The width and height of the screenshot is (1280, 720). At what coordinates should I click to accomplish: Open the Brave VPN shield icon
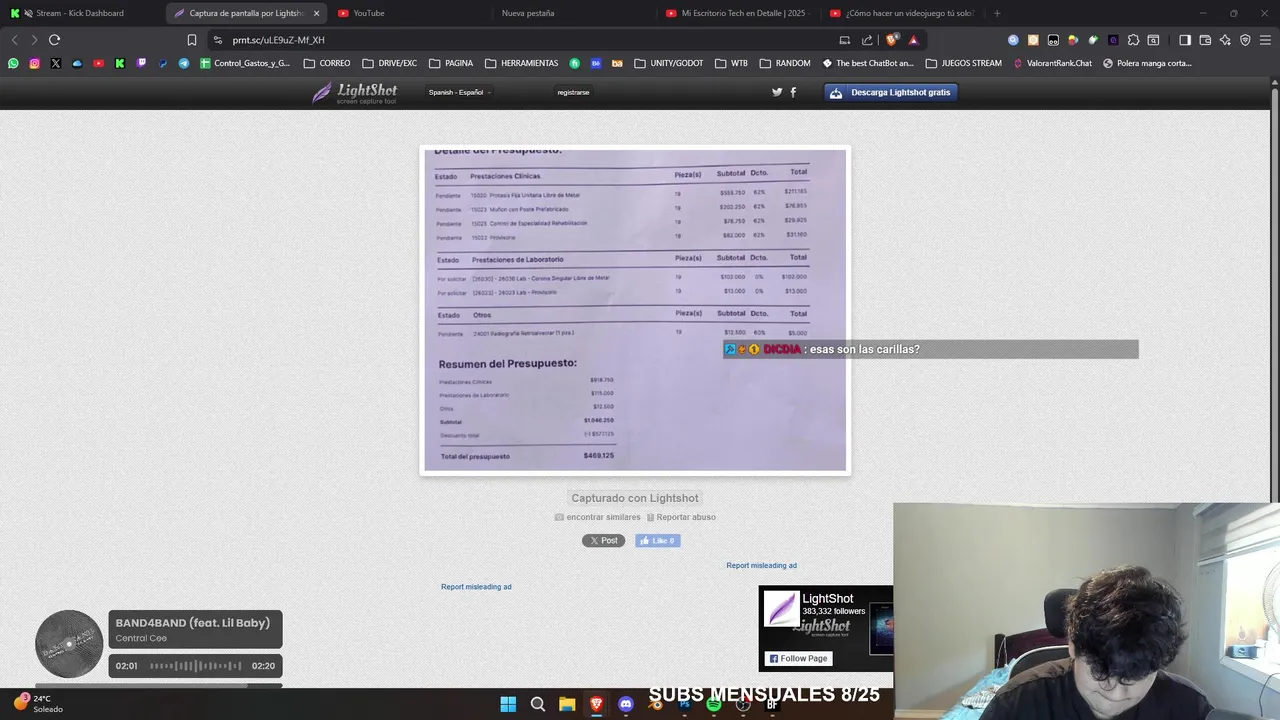coord(1245,40)
